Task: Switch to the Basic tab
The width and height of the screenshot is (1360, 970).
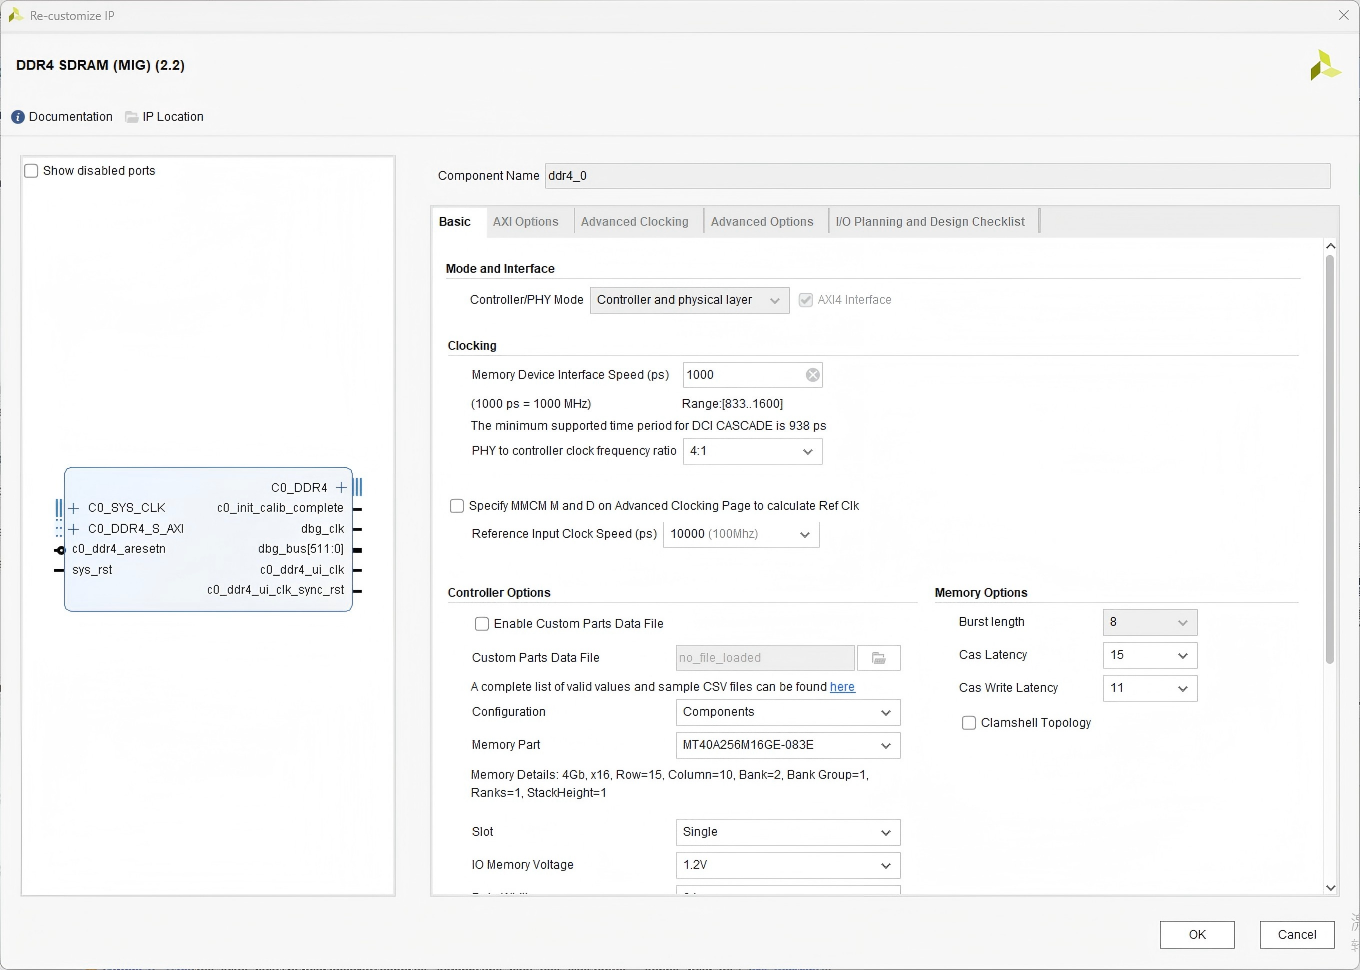Action: click(x=455, y=222)
